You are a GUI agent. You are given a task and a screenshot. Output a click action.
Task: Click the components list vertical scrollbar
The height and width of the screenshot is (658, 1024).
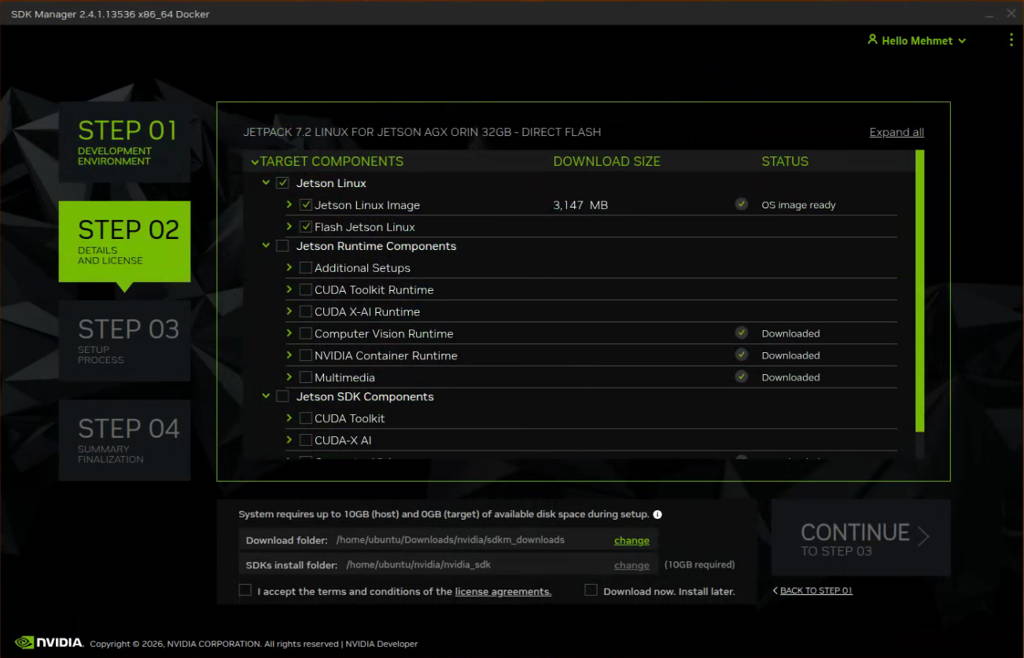click(920, 291)
